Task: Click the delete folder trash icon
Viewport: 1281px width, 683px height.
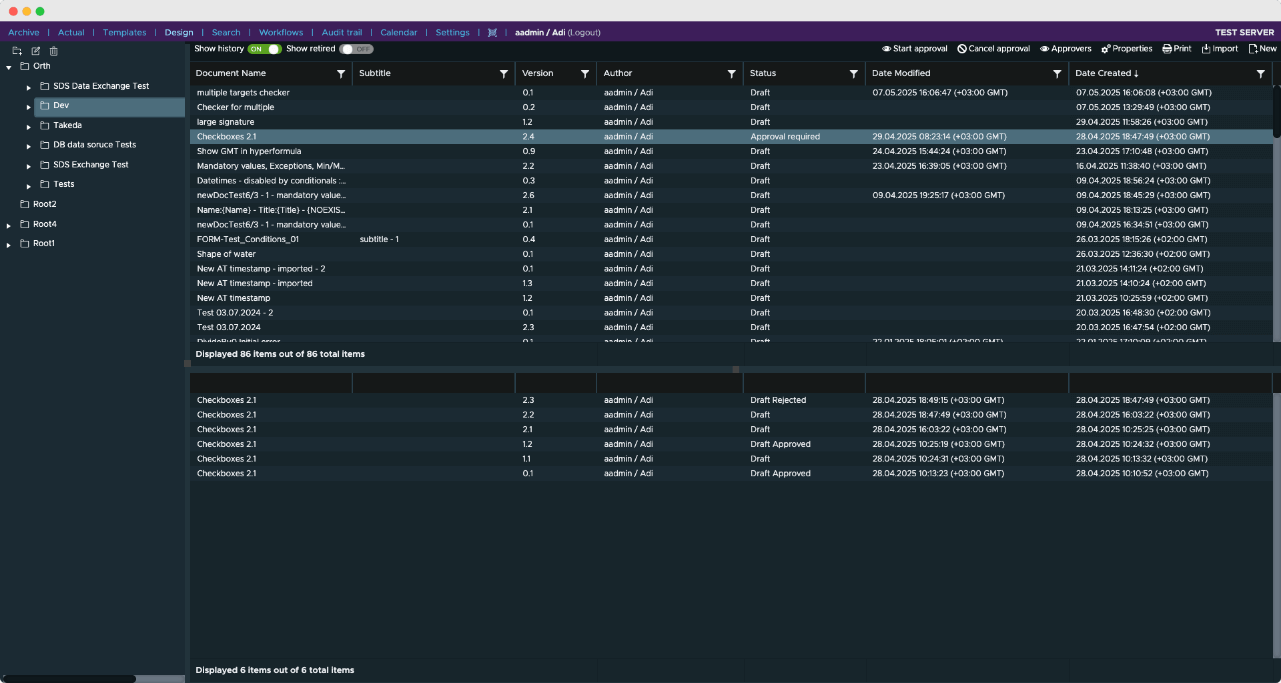Action: [54, 51]
